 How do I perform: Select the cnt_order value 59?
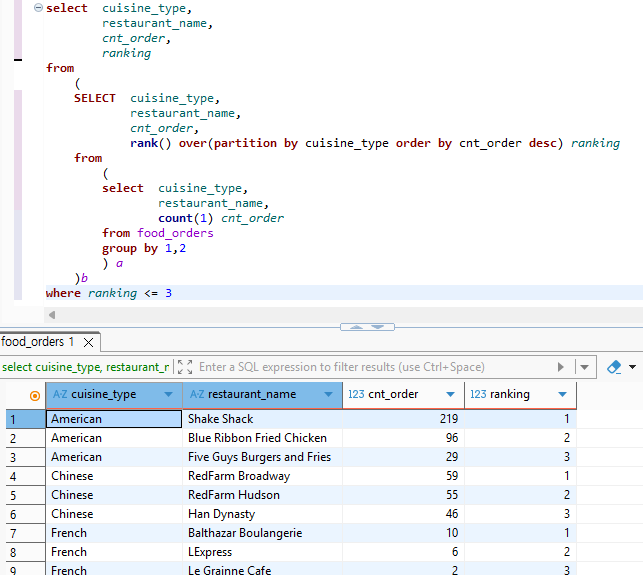click(404, 476)
